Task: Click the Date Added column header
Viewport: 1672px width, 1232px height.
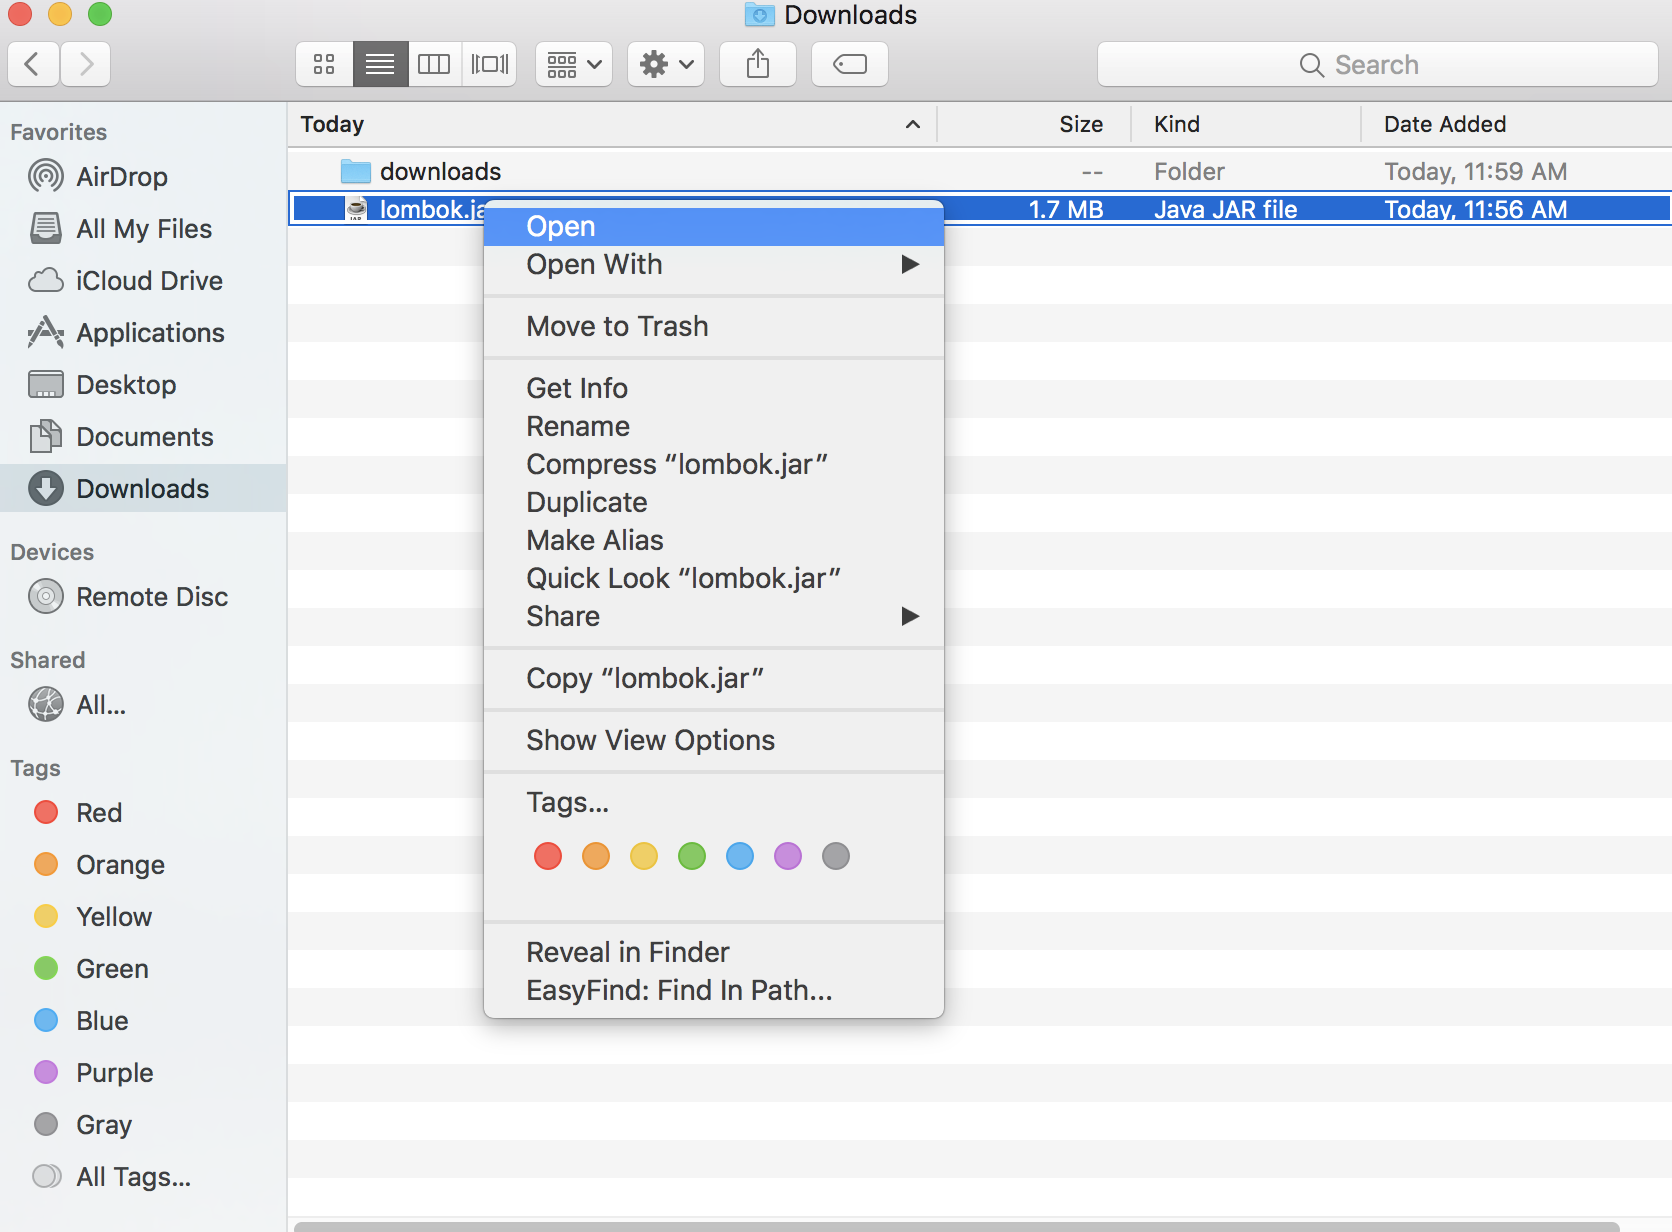Action: pyautogui.click(x=1444, y=124)
